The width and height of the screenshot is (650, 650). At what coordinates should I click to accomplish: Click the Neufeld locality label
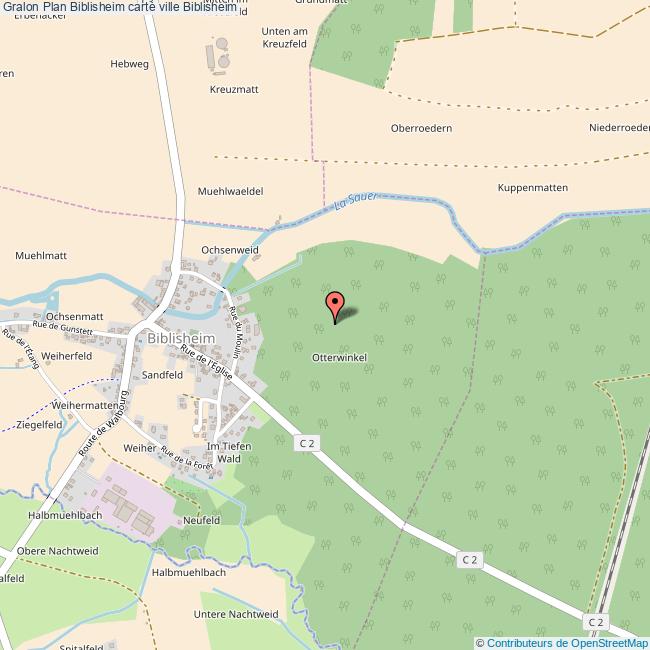(201, 520)
